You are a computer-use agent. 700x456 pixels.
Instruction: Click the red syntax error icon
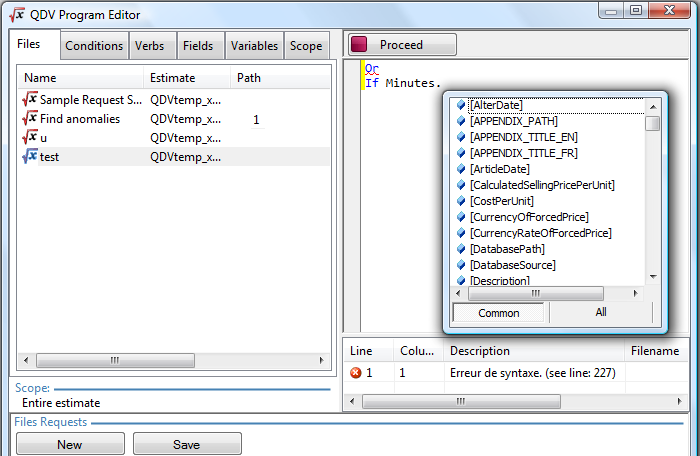355,373
